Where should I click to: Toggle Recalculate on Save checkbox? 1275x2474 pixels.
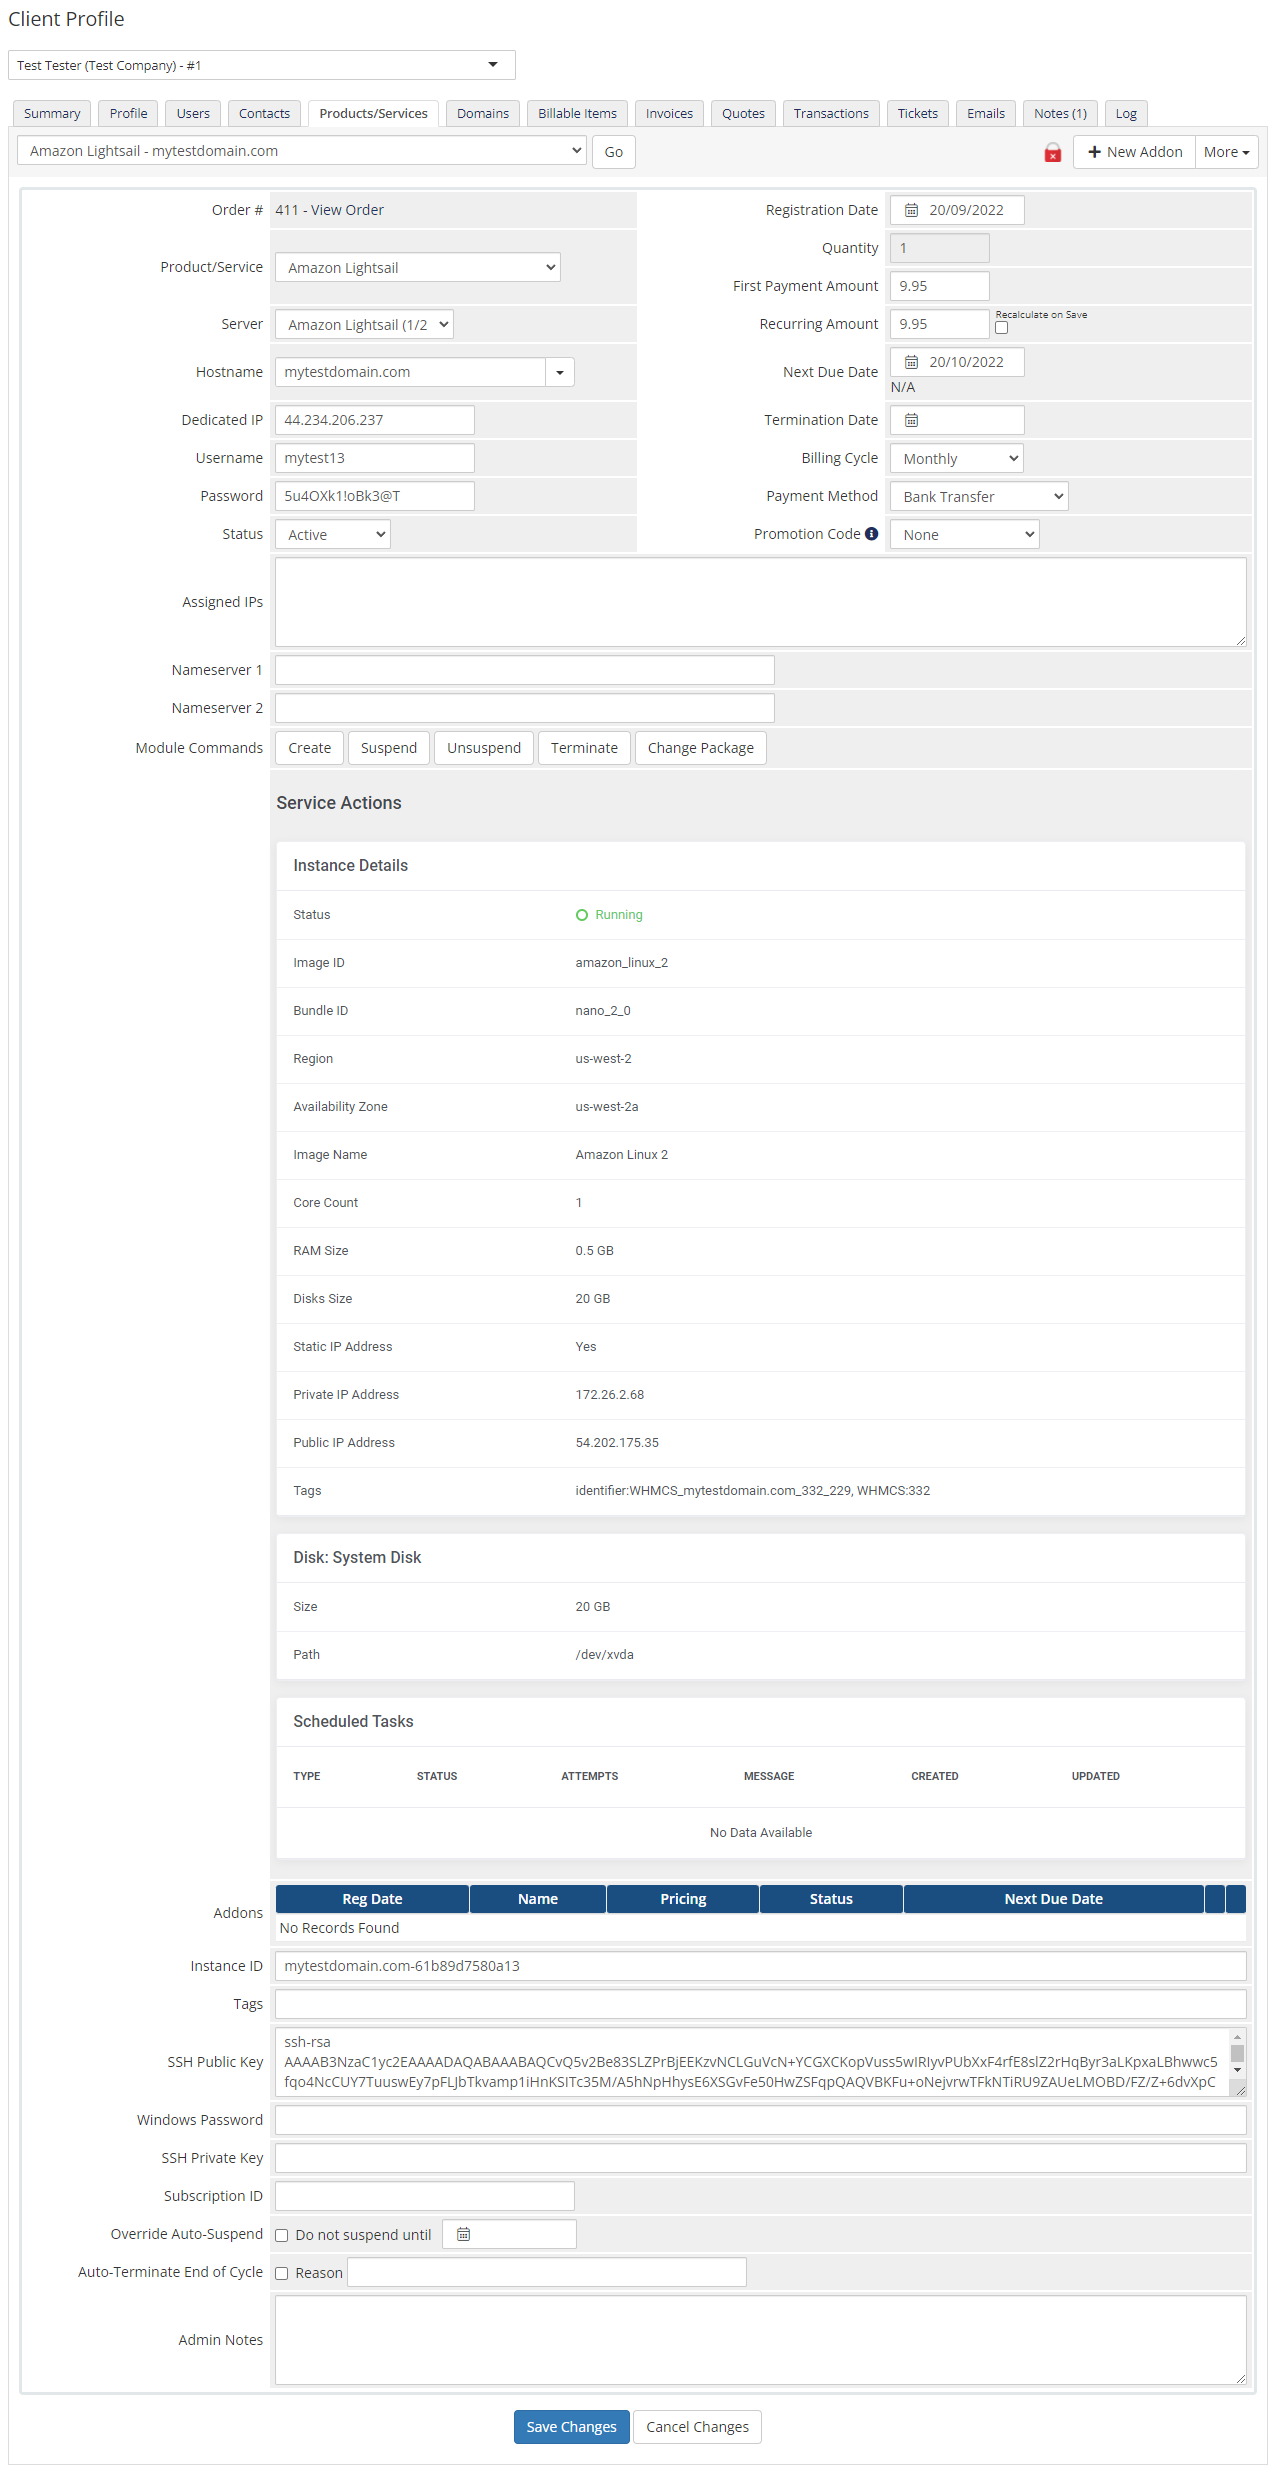[x=1001, y=328]
